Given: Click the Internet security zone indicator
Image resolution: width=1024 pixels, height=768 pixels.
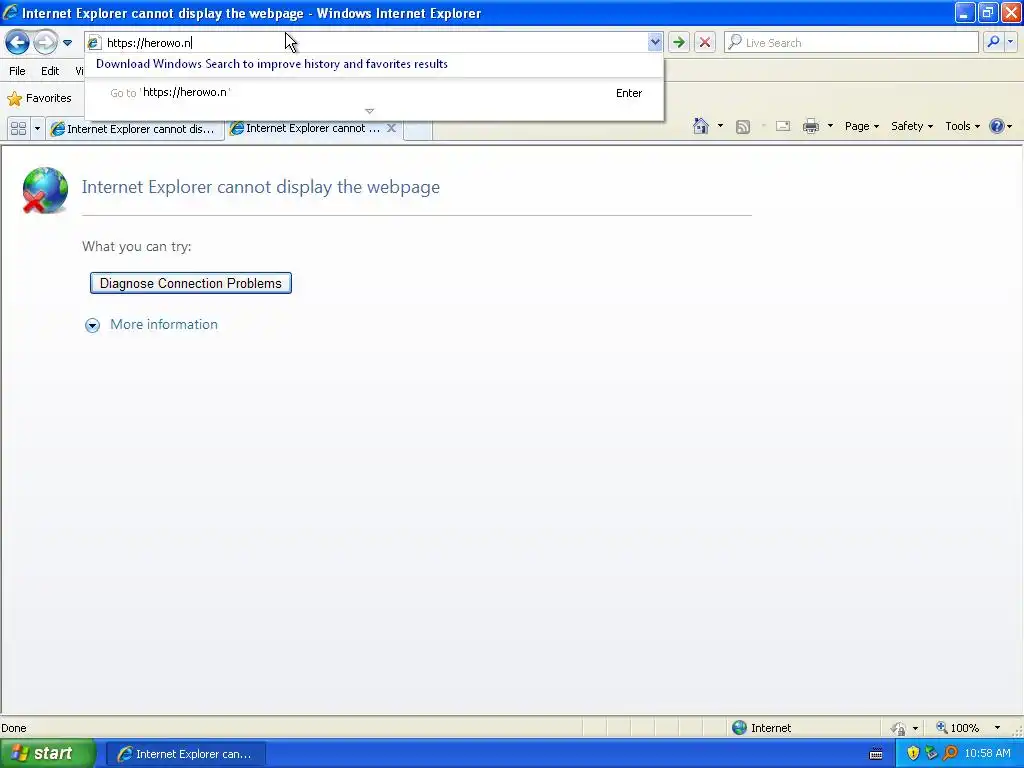Looking at the screenshot, I should (761, 728).
